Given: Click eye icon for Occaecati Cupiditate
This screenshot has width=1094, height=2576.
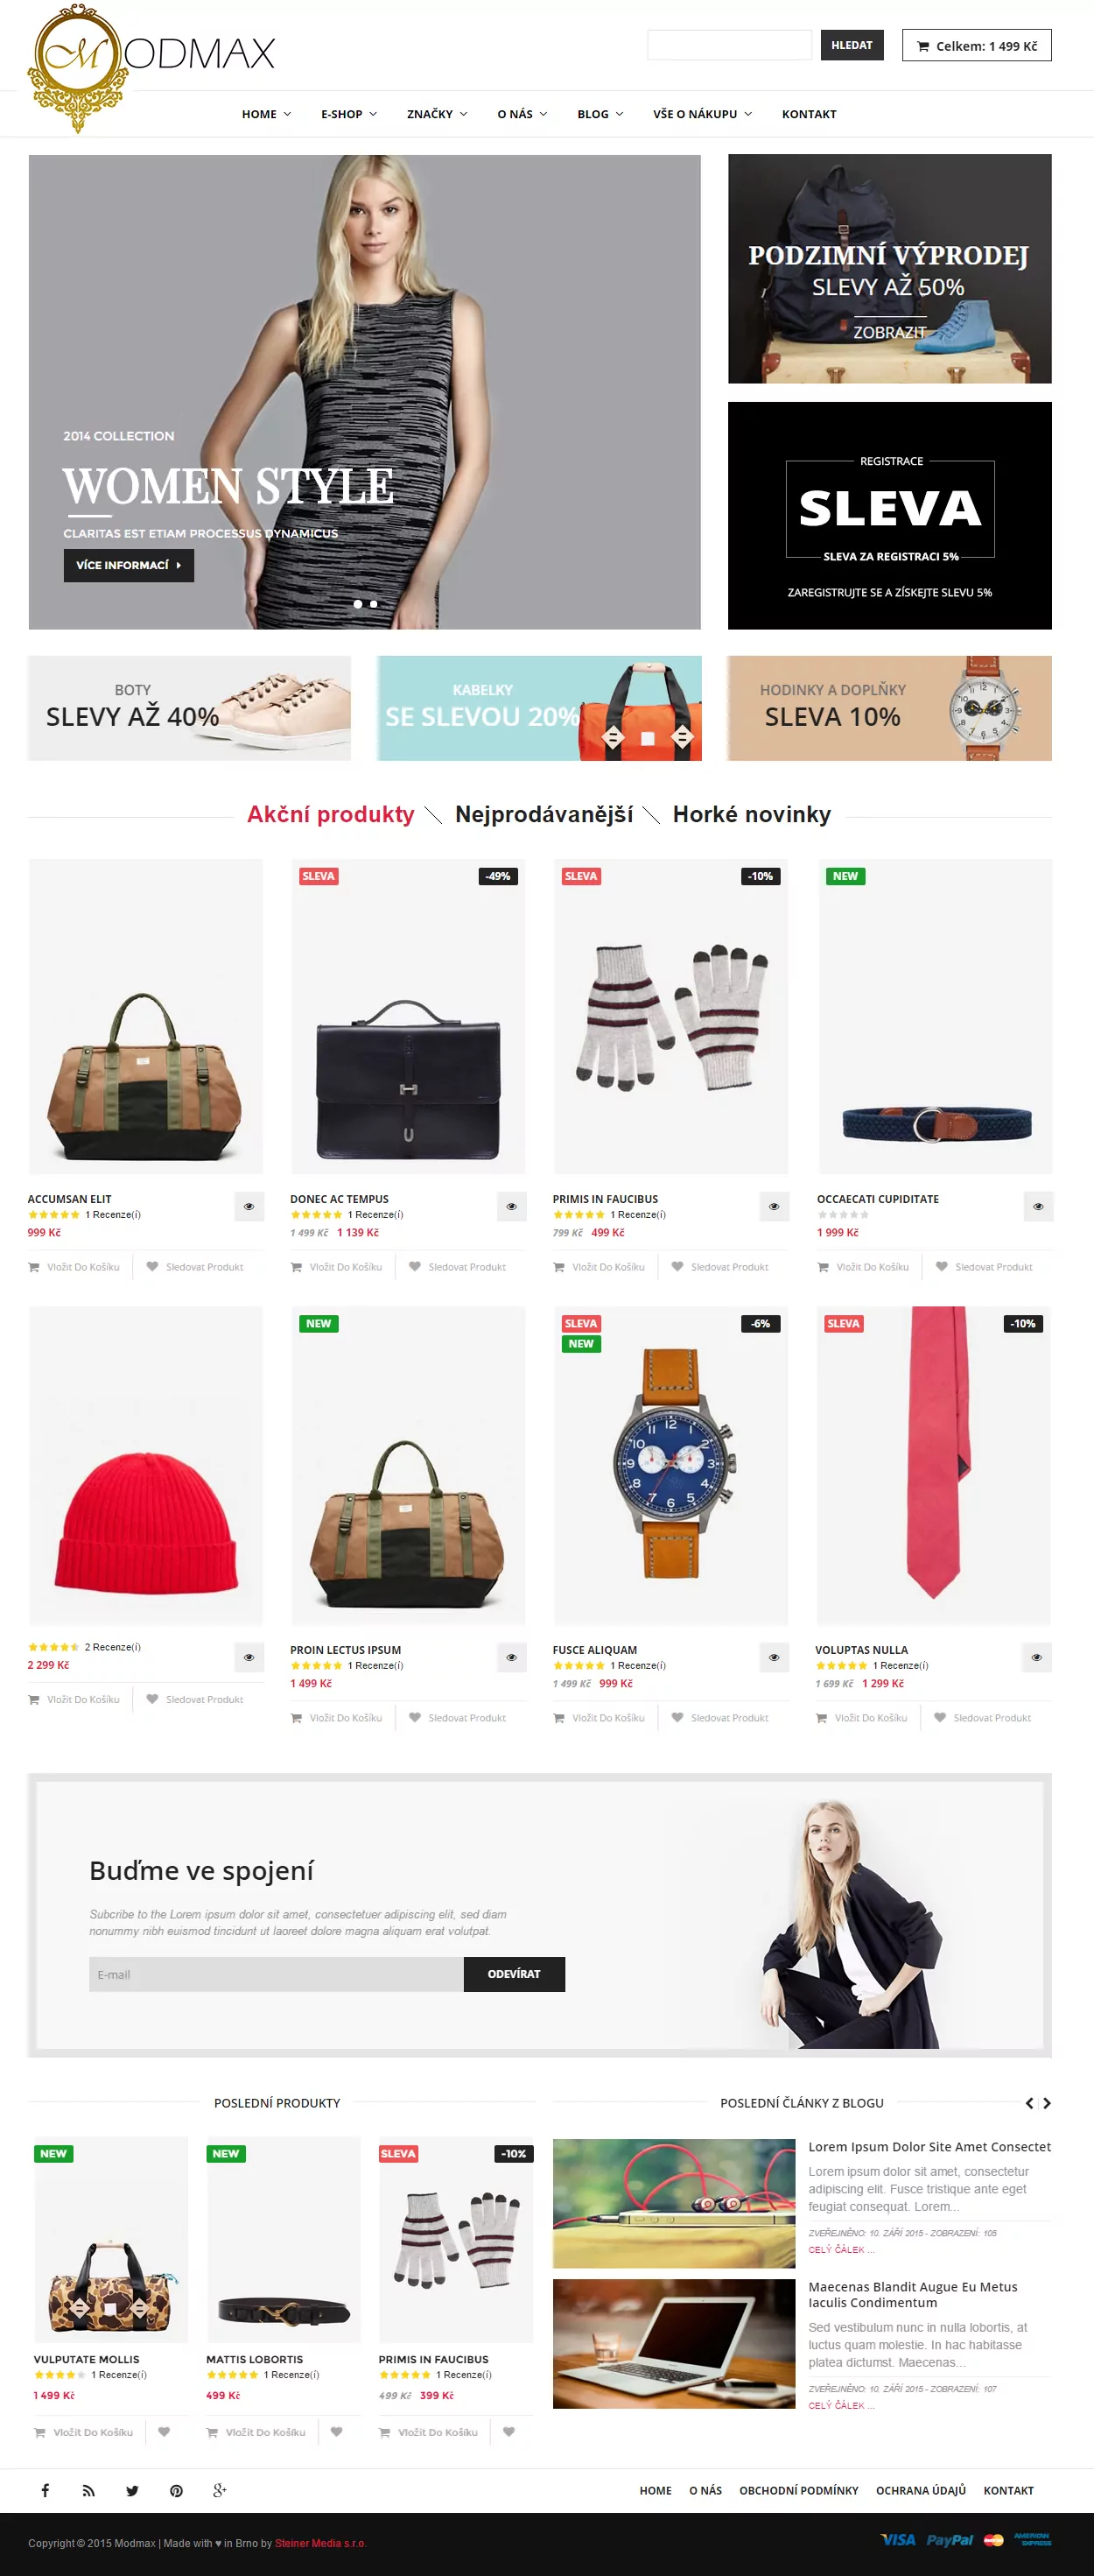Looking at the screenshot, I should click(1038, 1206).
